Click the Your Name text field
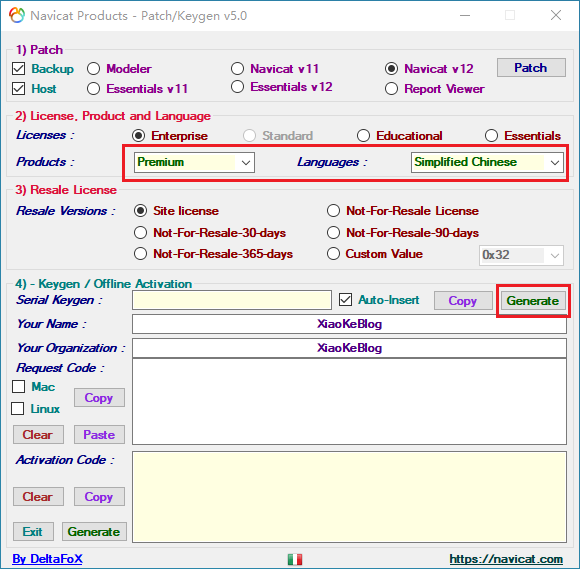Screen dimensions: 580x569 (x=349, y=324)
